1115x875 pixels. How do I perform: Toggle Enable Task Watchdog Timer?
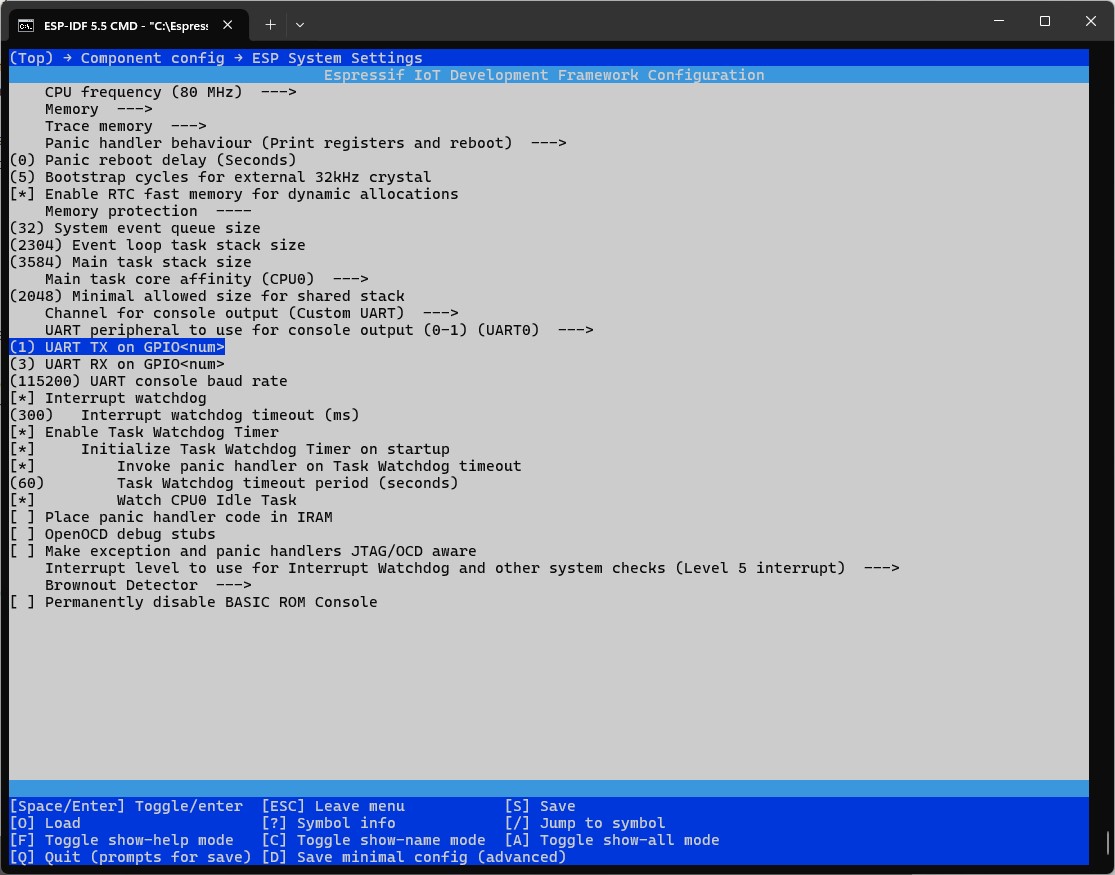click(144, 433)
